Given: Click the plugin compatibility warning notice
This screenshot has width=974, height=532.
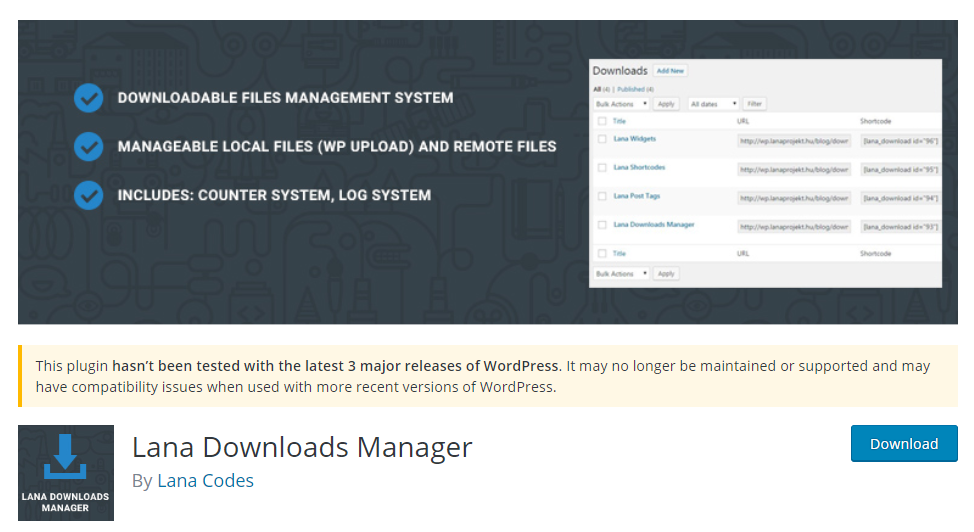Looking at the screenshot, I should click(x=488, y=376).
